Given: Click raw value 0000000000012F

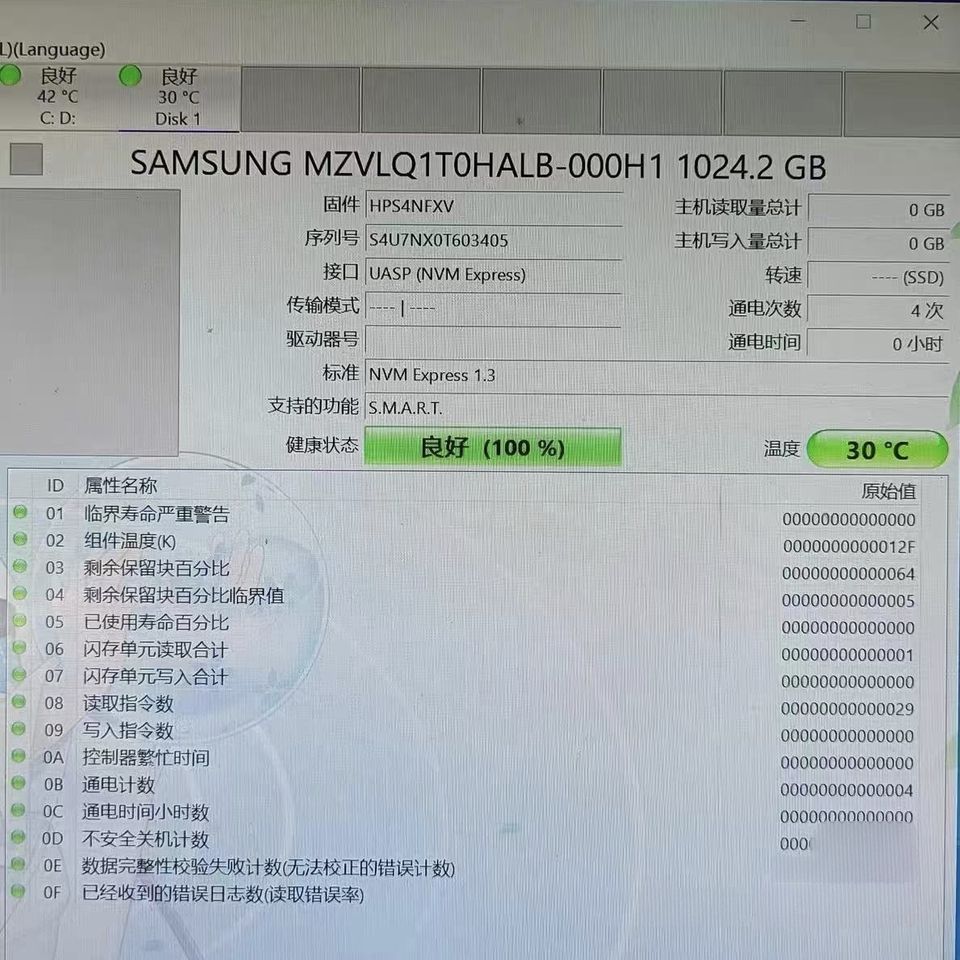Looking at the screenshot, I should (x=849, y=546).
